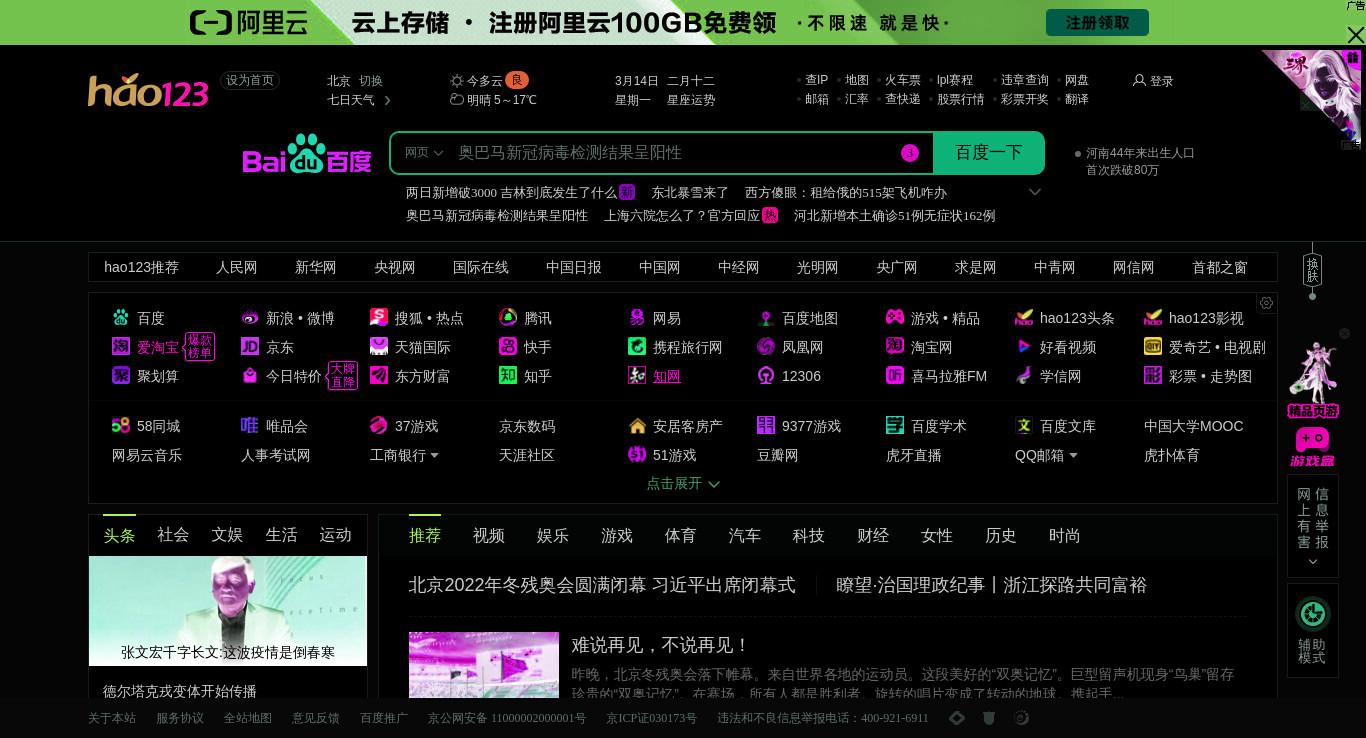Select the 头条 news tab
The width and height of the screenshot is (1366, 738).
119,535
